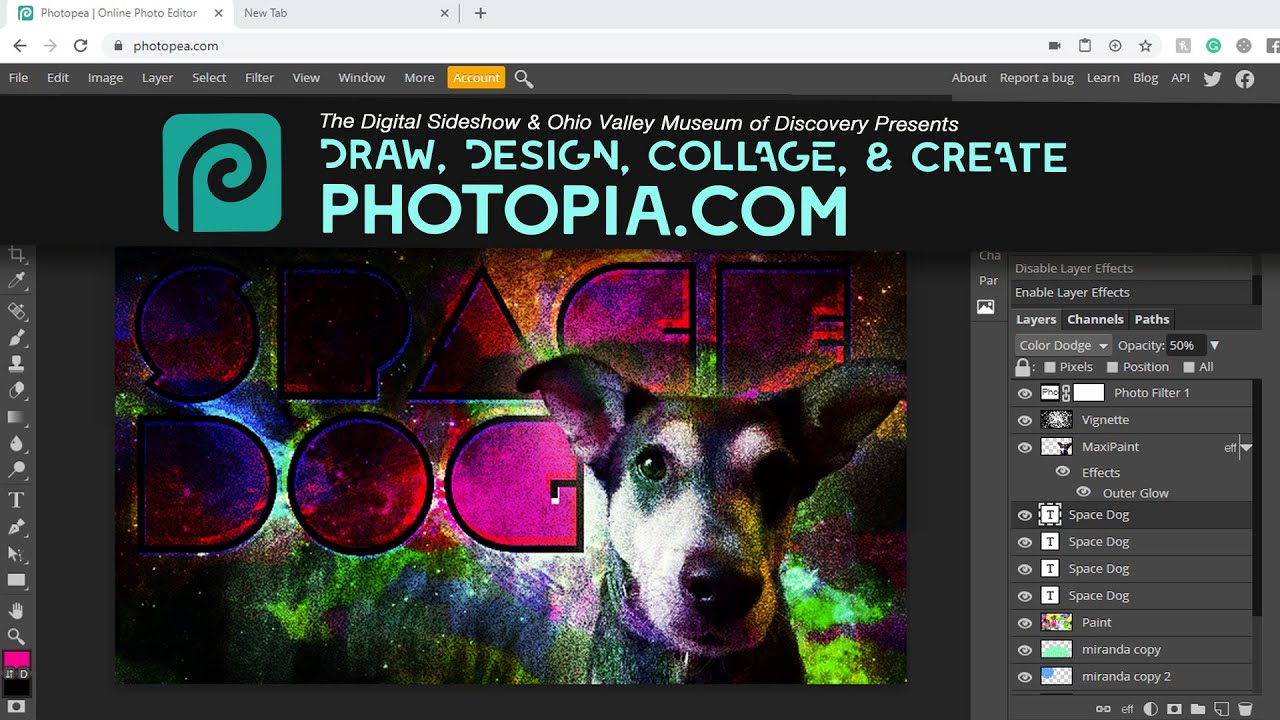This screenshot has width=1280, height=720.
Task: Toggle visibility of MaxiPaint layer
Action: [1024, 447]
